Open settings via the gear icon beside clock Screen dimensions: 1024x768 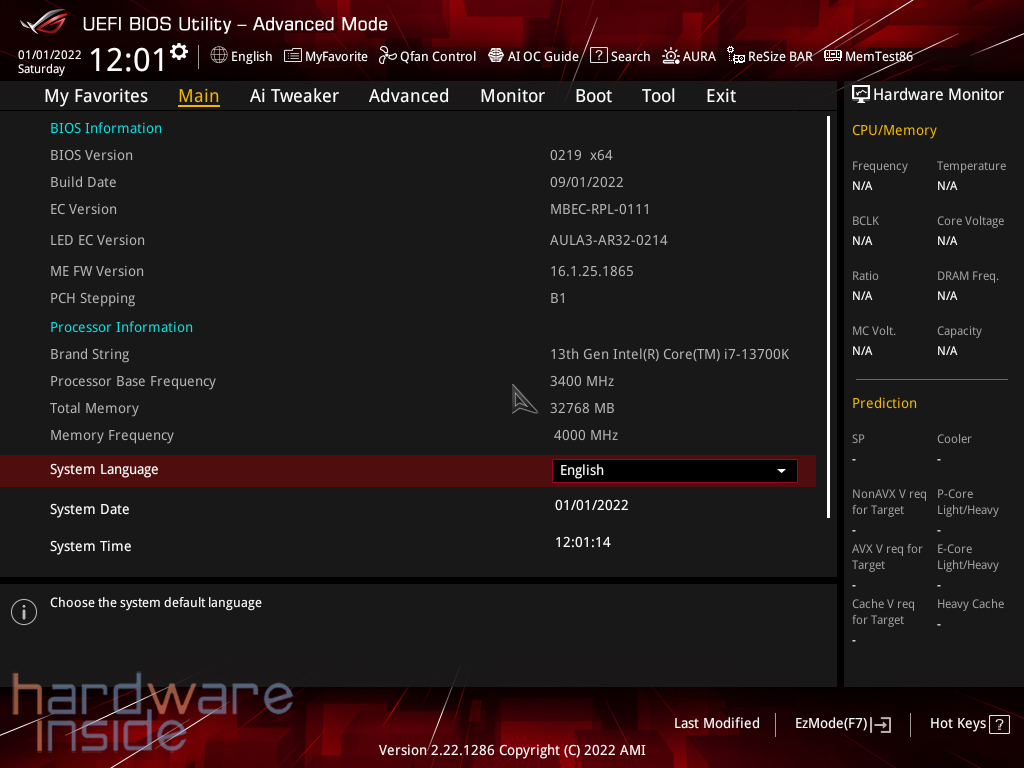179,51
